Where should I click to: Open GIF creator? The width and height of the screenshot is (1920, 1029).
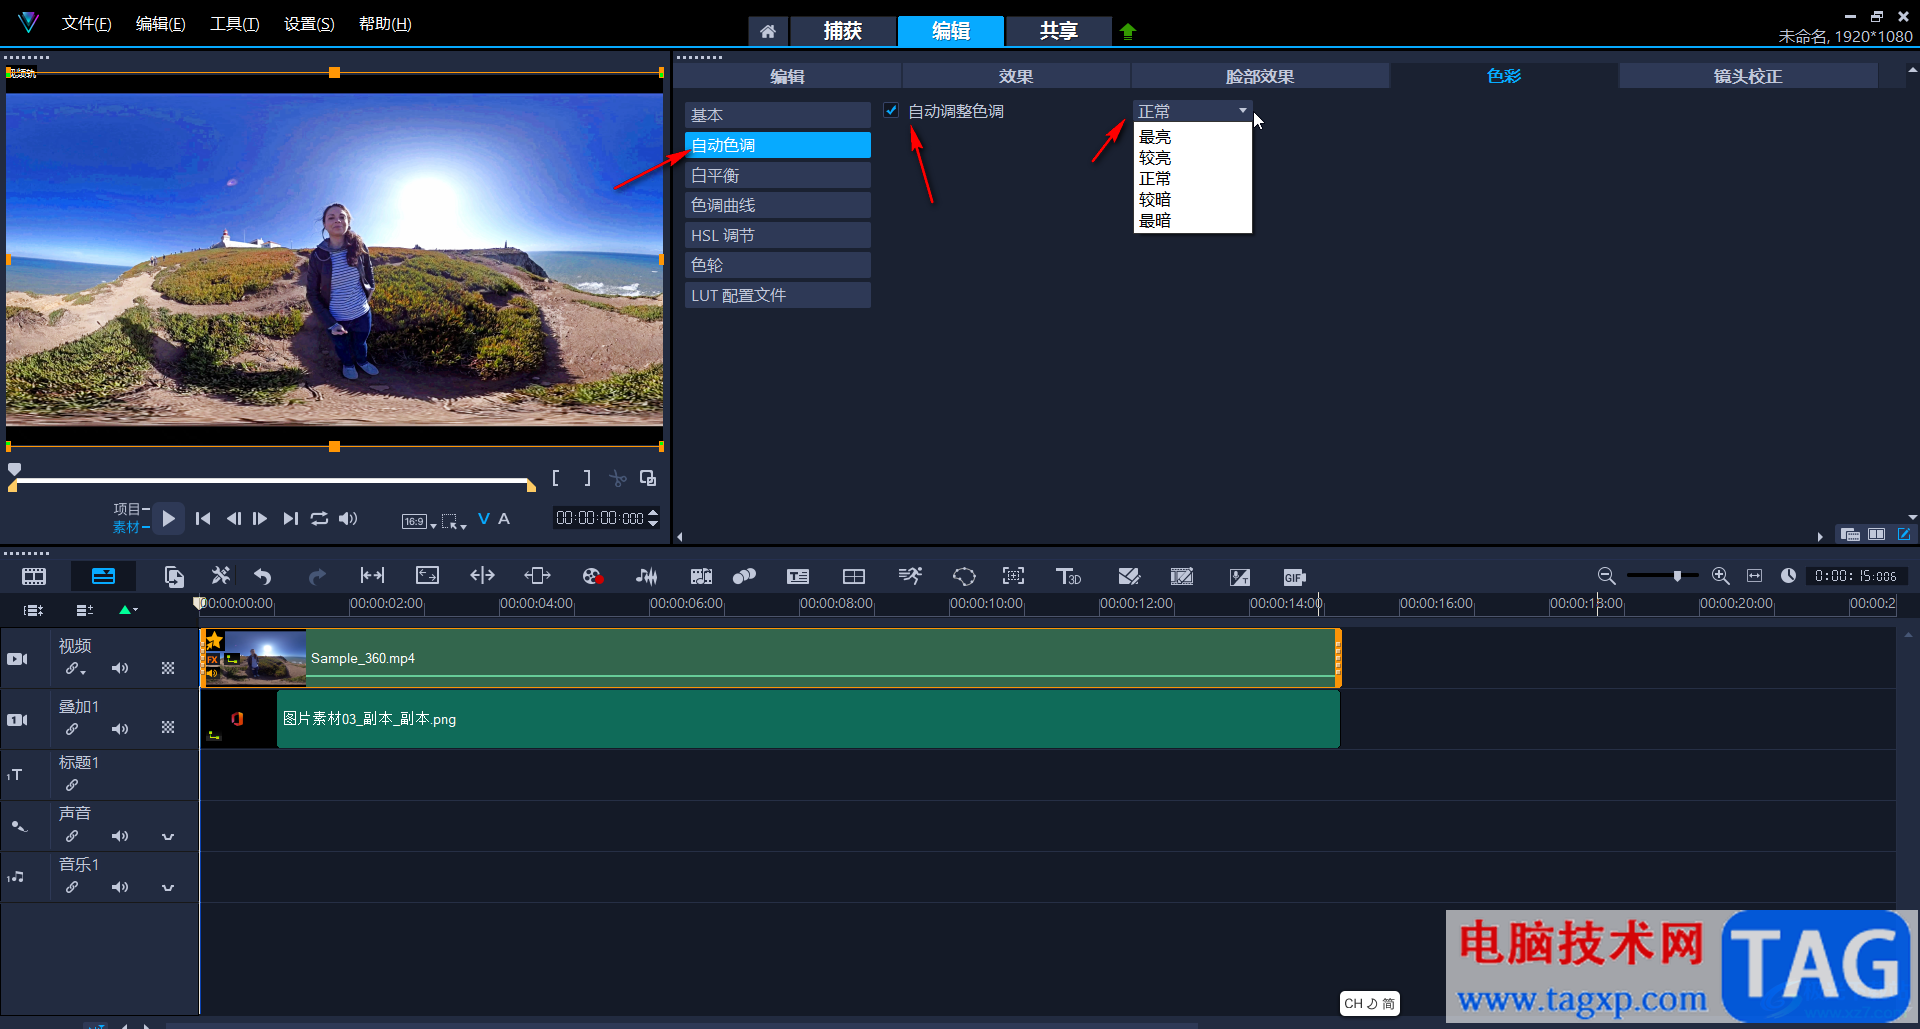(x=1294, y=577)
